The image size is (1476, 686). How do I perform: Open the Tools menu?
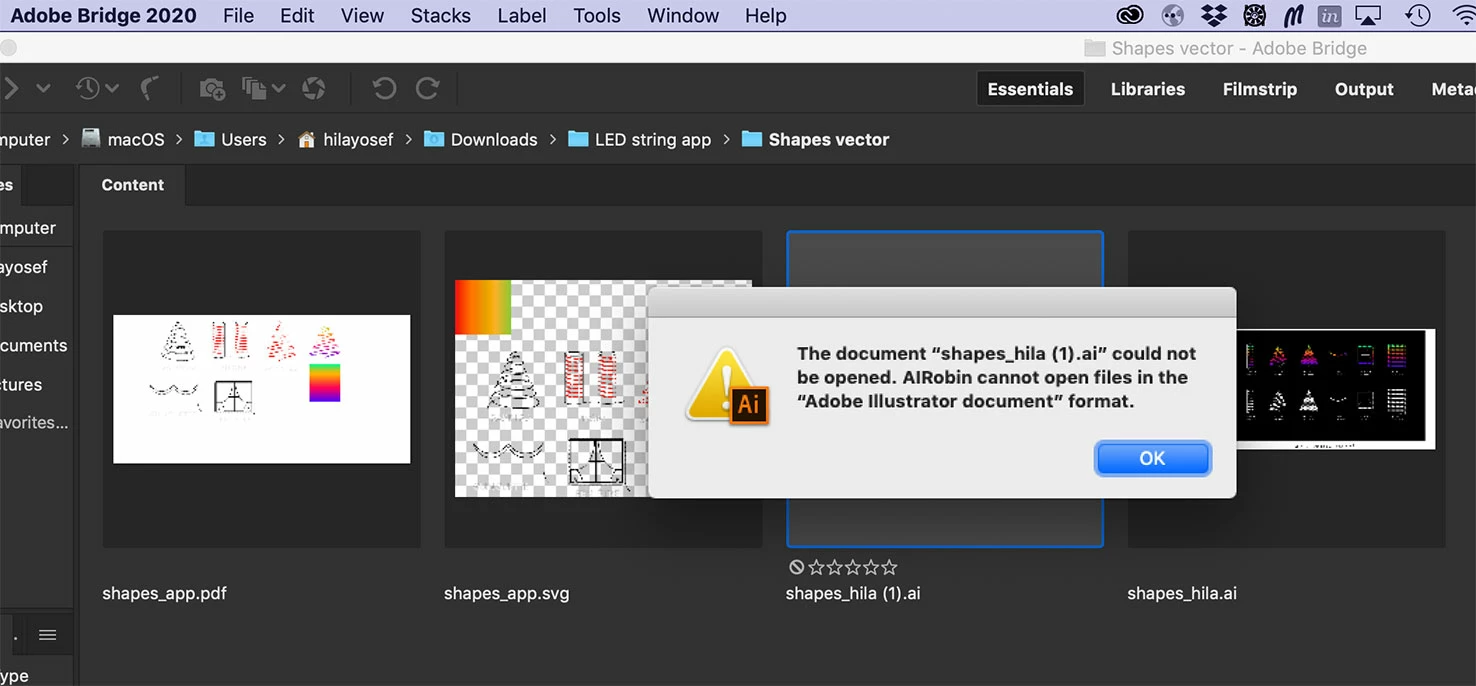(x=597, y=16)
